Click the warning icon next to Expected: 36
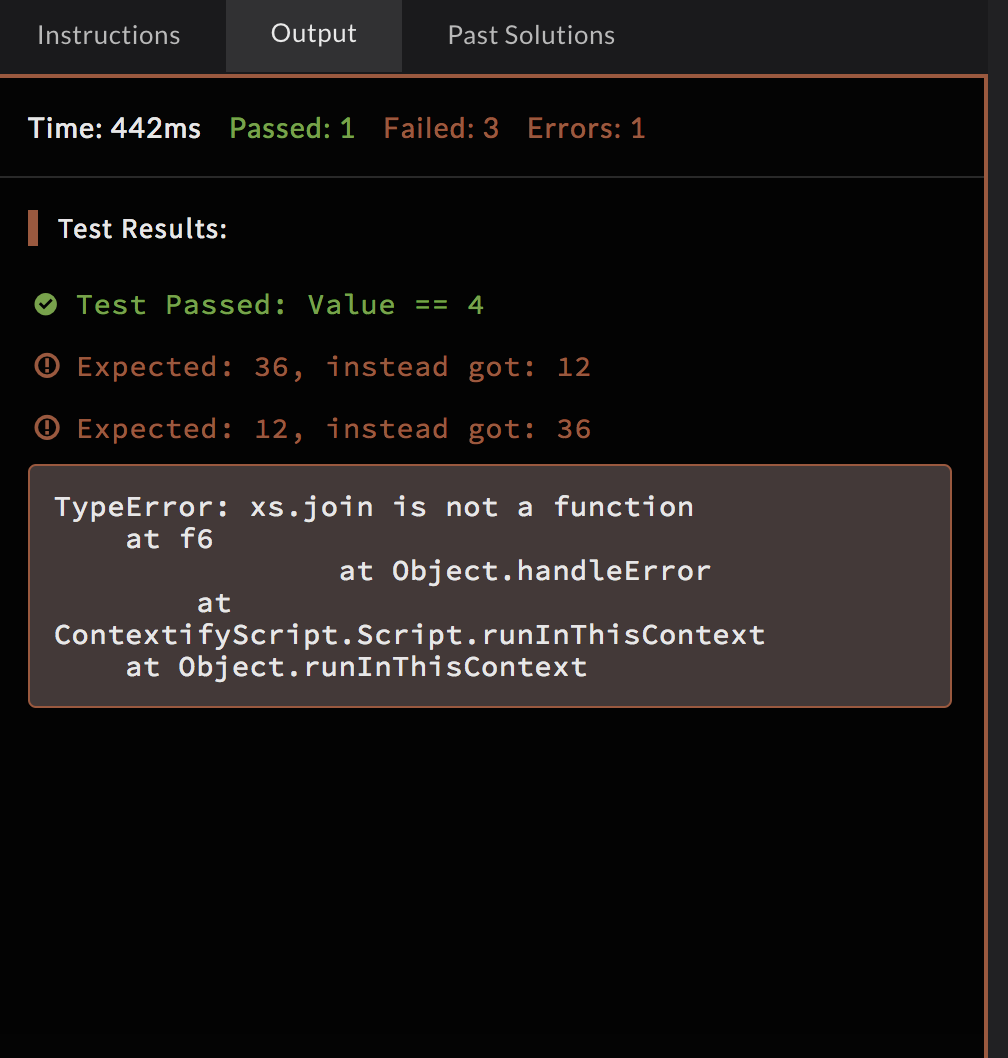 point(46,367)
